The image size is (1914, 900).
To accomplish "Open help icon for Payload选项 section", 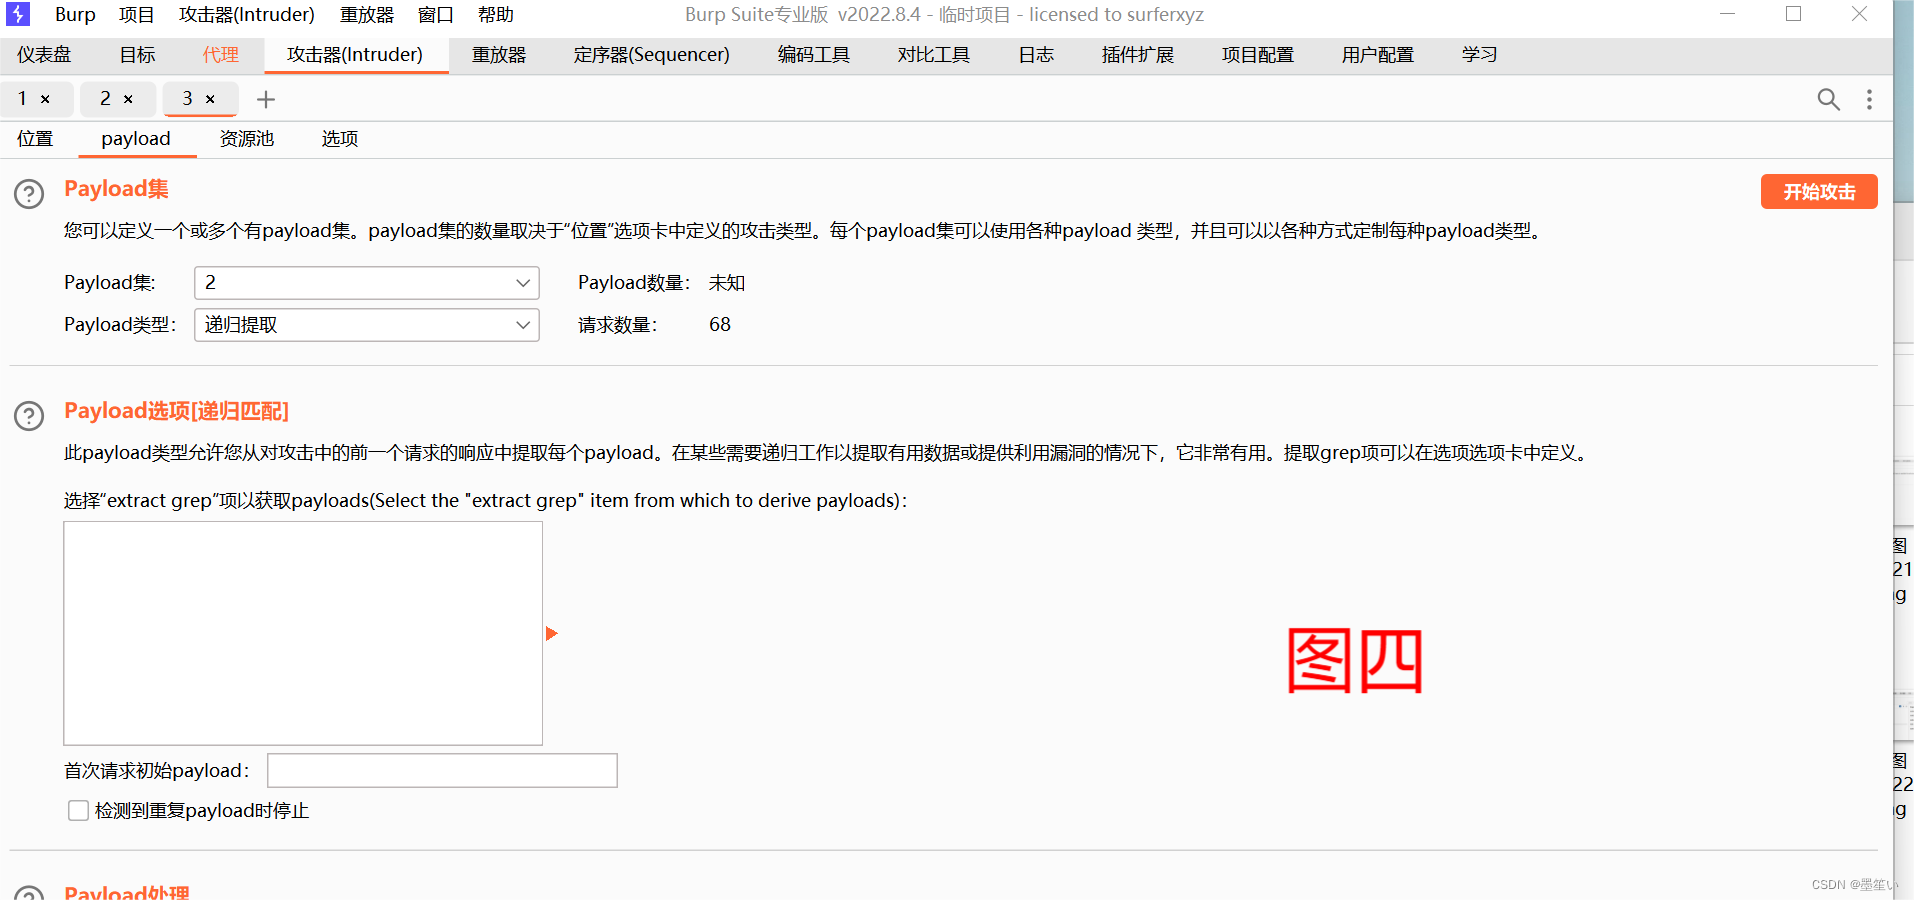I will point(29,416).
